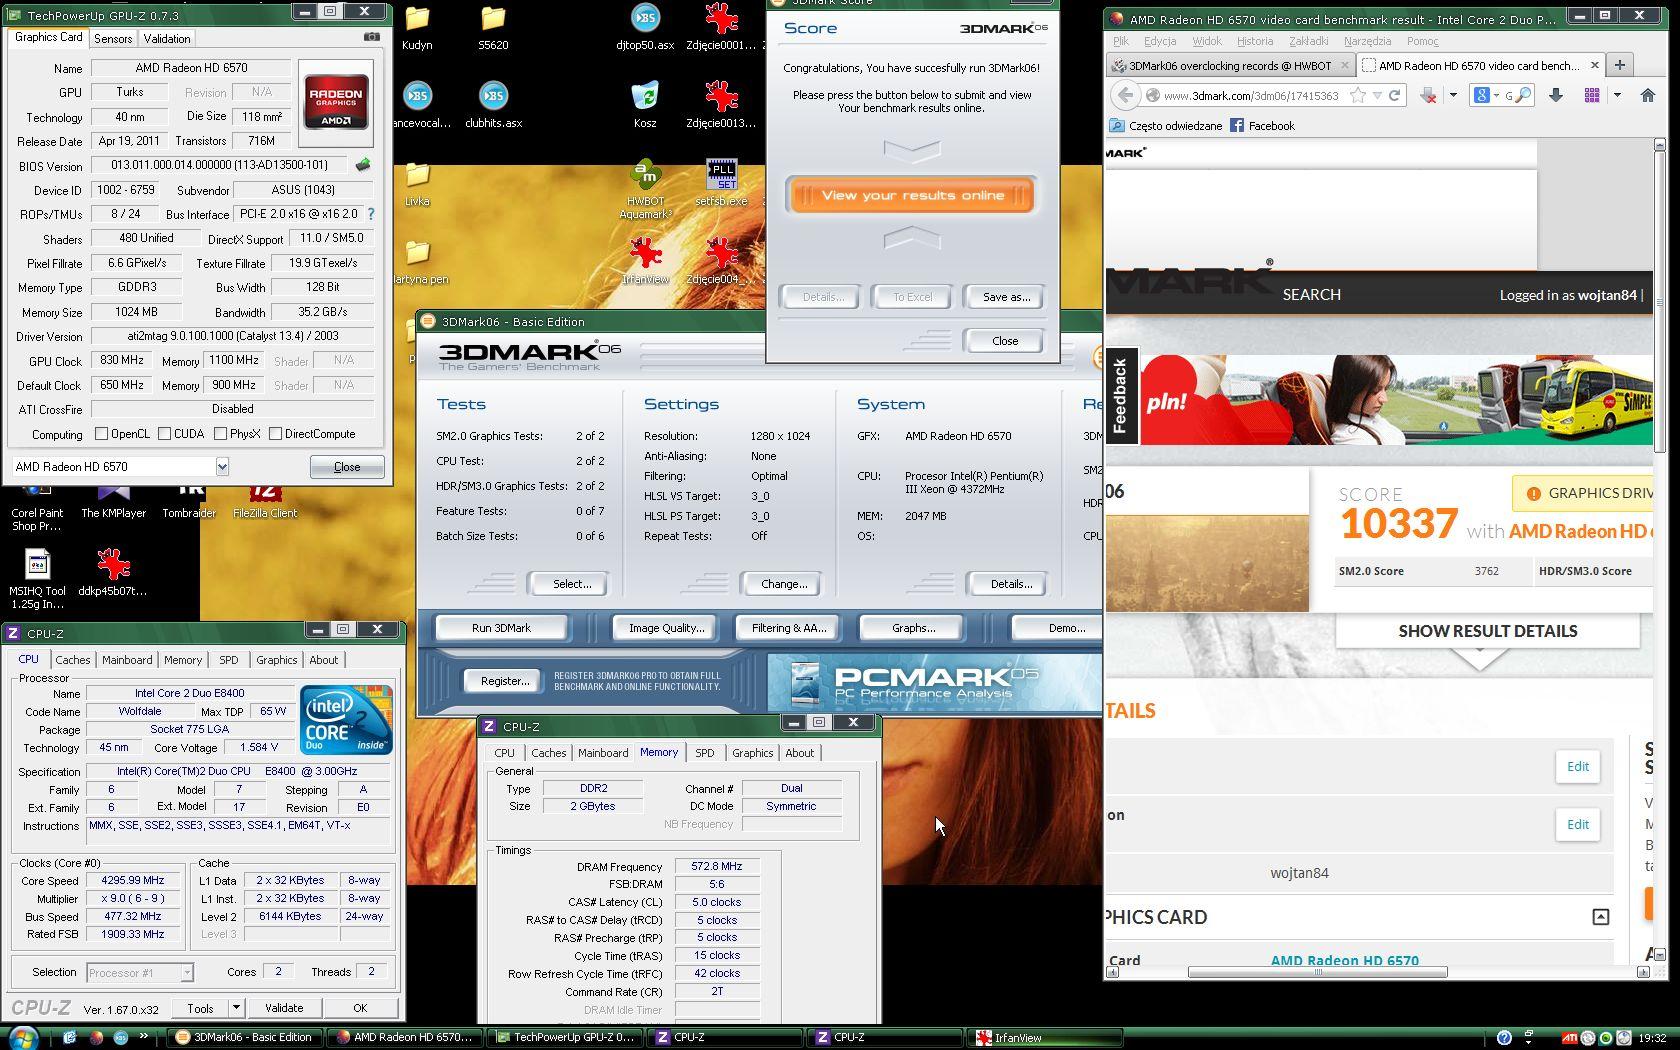Open the Historia menu in Firefox
Screen dimensions: 1680x1050
point(1255,41)
